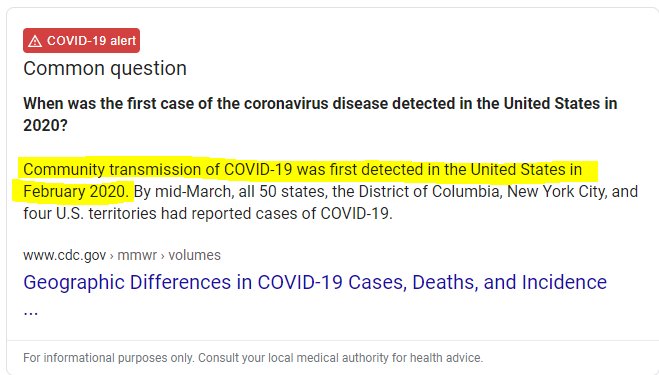Click the first breadcrumb arrow after cdc.gov
The height and width of the screenshot is (375, 659).
tap(111, 256)
